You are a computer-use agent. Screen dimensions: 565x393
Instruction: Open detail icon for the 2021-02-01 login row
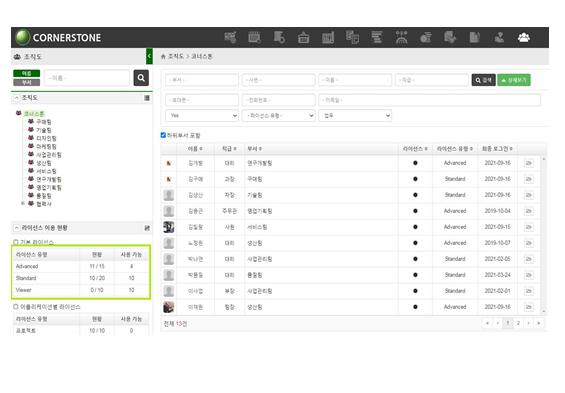pyautogui.click(x=529, y=291)
